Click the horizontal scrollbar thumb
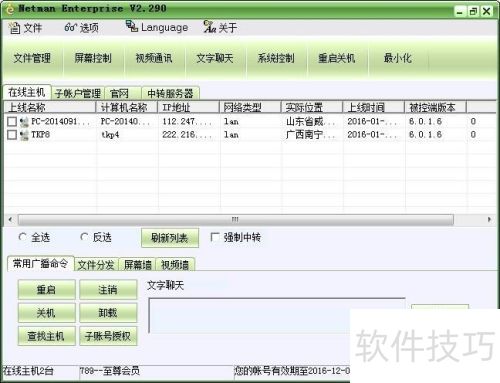 (x=236, y=220)
